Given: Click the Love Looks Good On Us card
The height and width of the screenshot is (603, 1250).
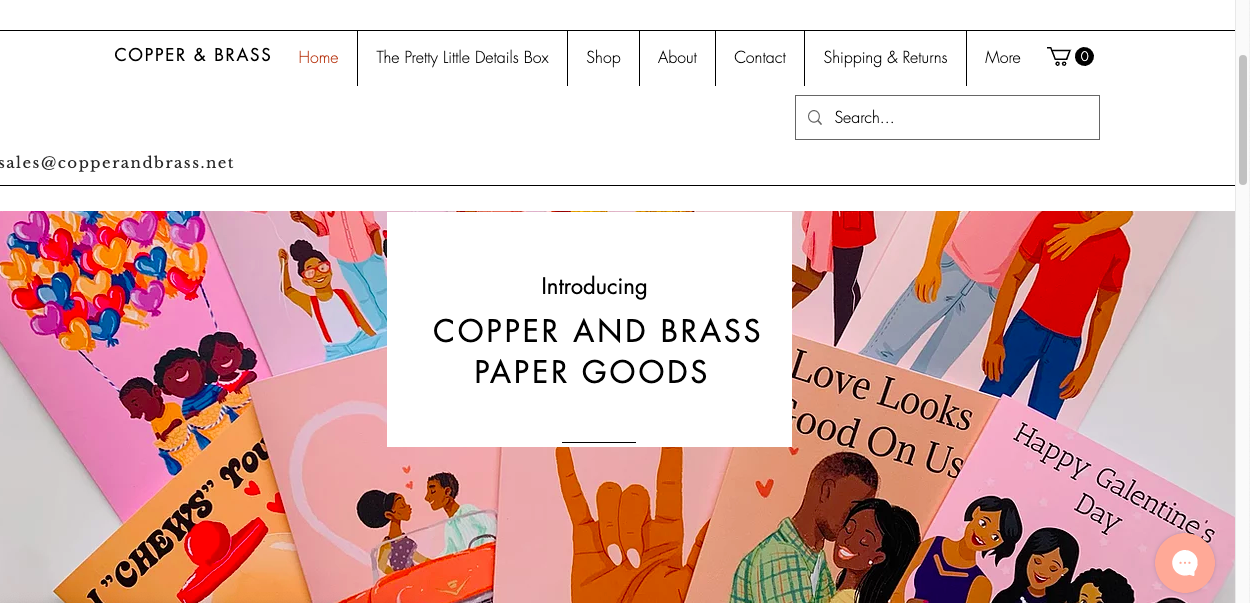Looking at the screenshot, I should click(860, 470).
